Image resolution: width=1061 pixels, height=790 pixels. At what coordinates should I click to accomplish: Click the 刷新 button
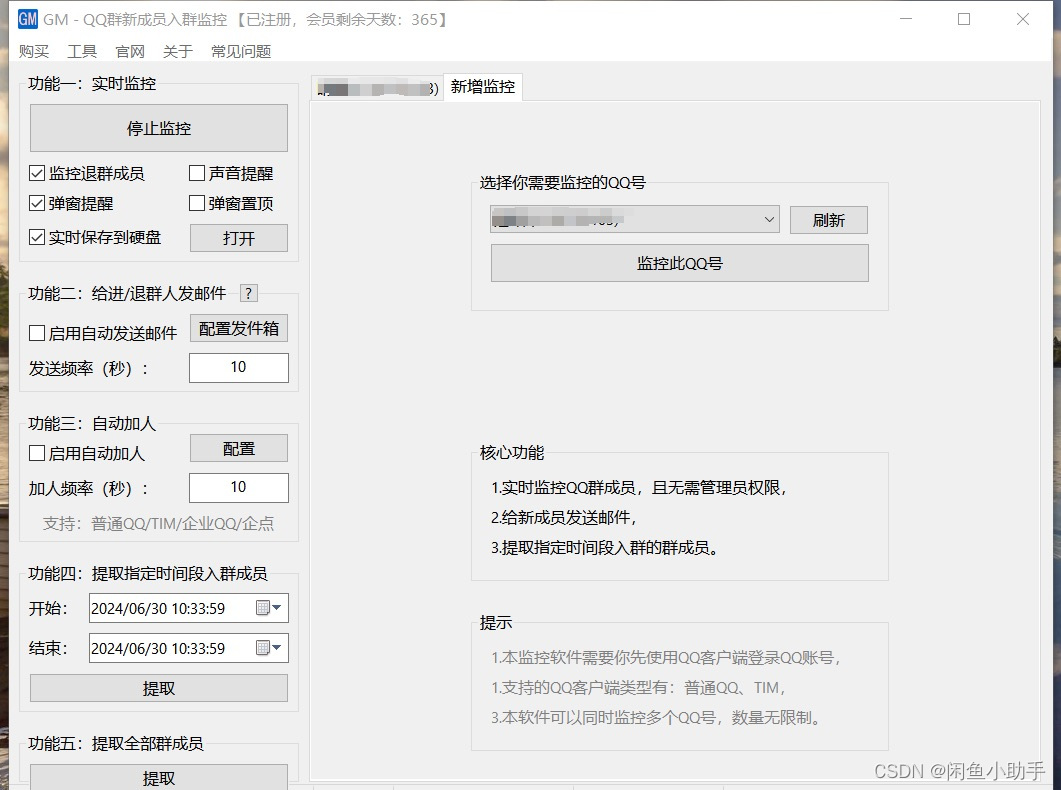[x=829, y=220]
